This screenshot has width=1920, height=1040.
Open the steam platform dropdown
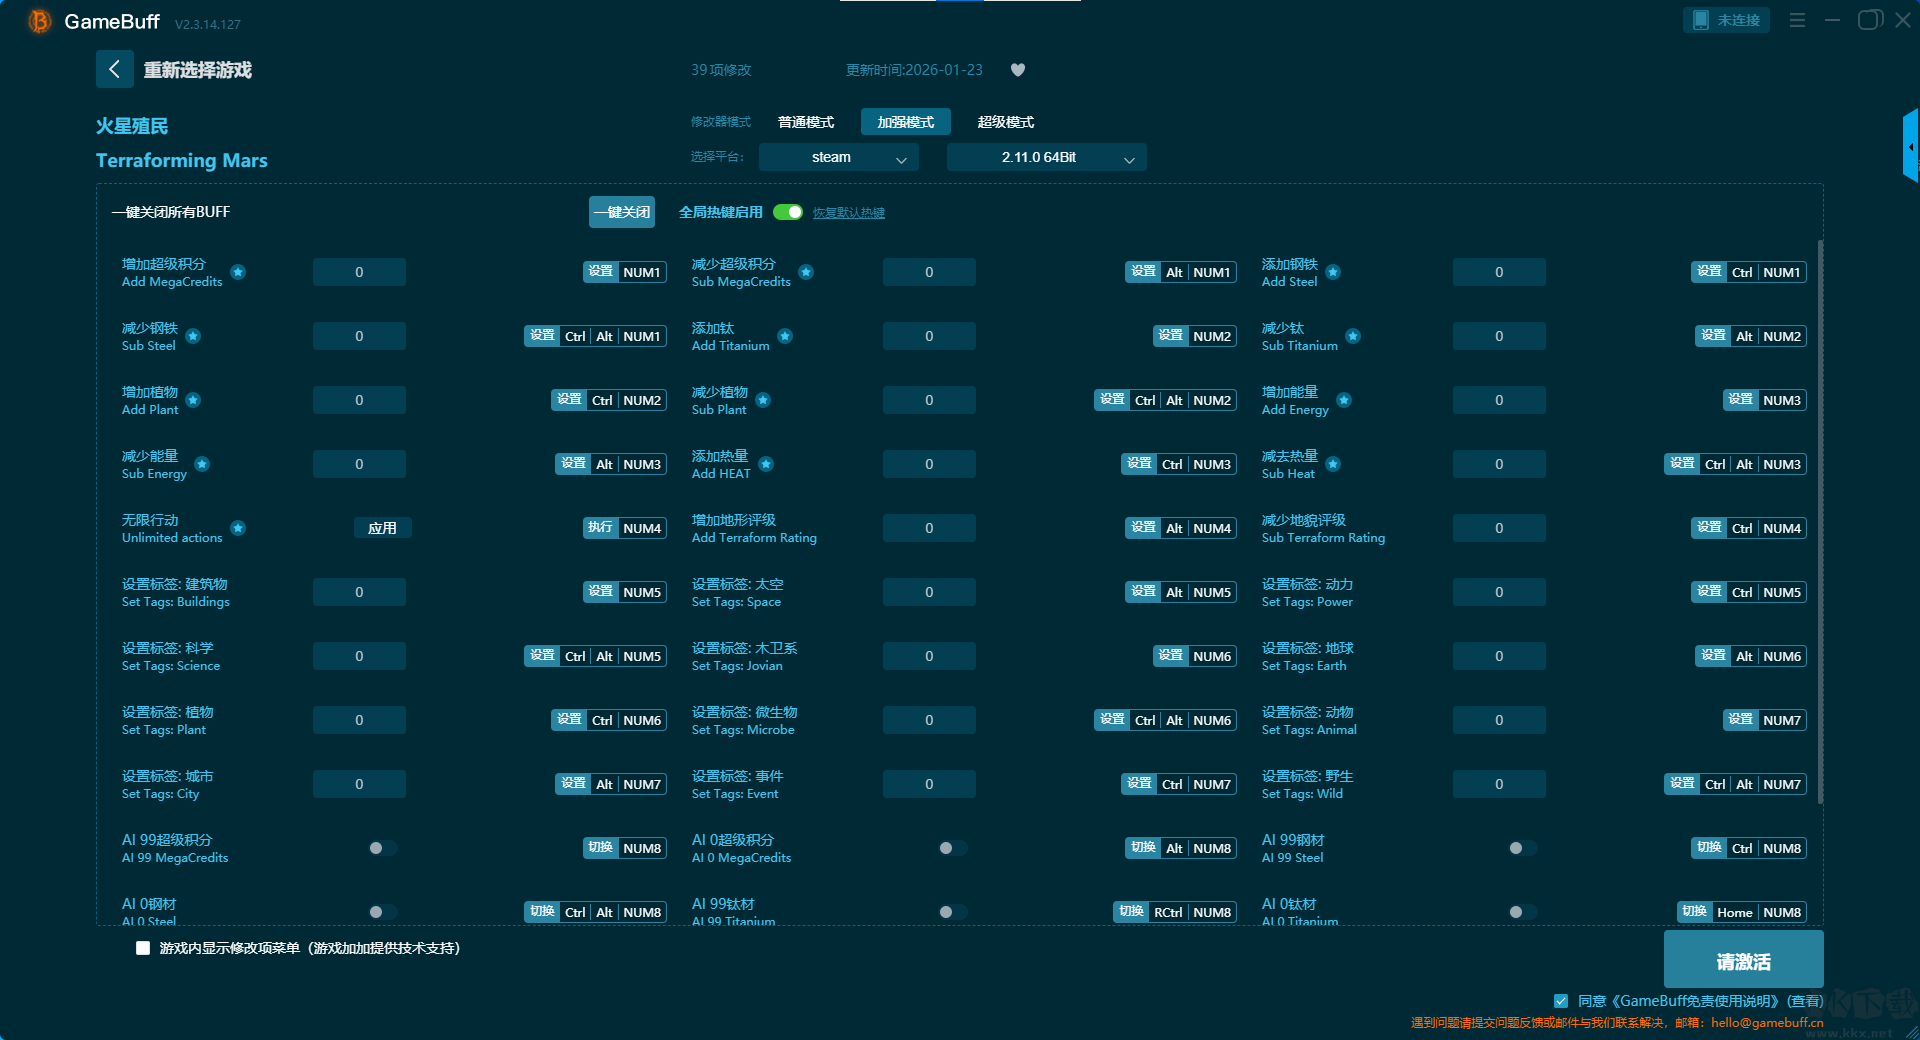(839, 157)
